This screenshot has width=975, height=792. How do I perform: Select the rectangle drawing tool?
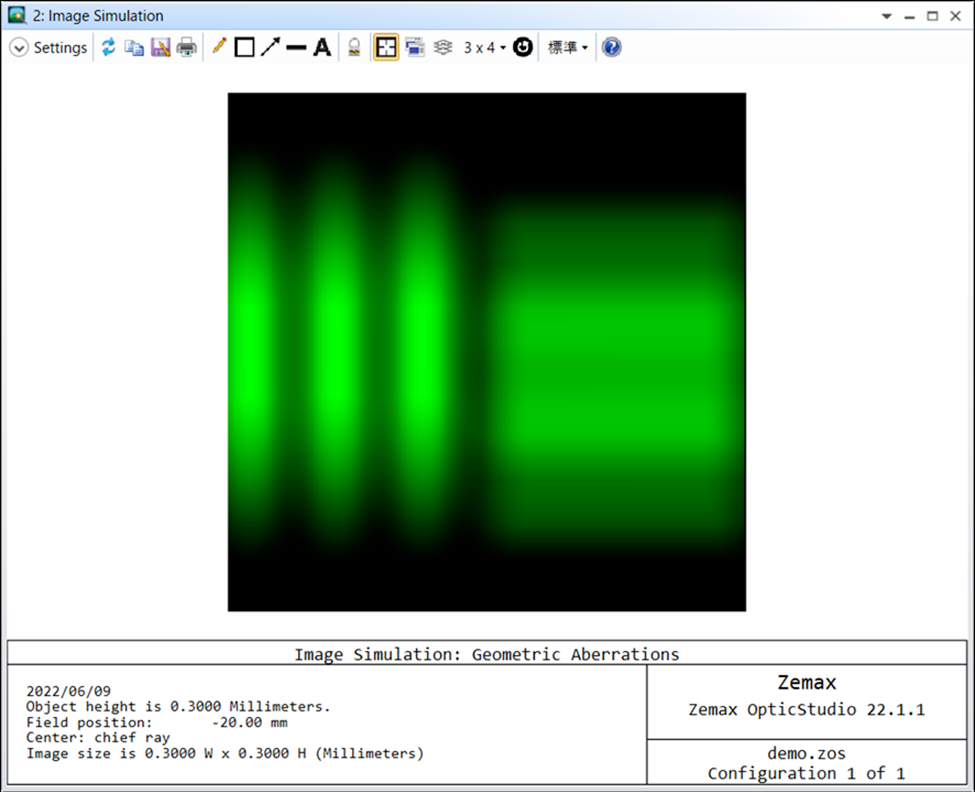244,48
